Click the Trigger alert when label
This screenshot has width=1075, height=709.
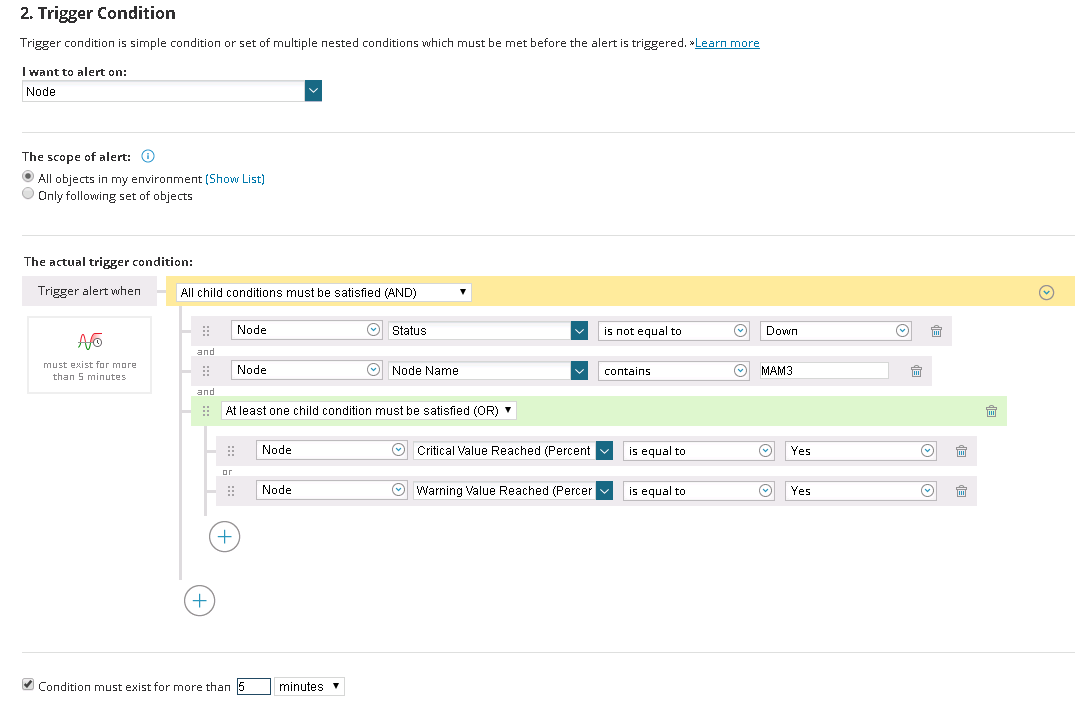tap(89, 291)
